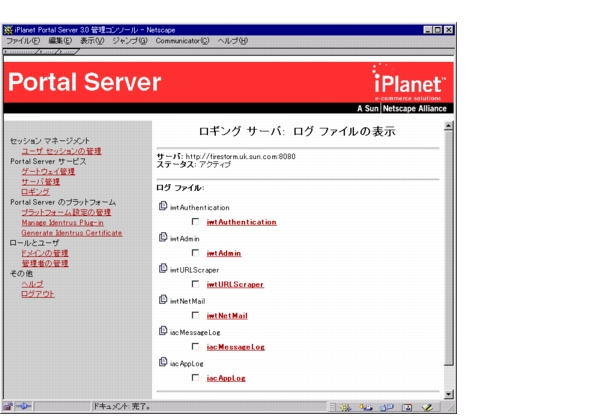Click the vertical scrollbar thumb in content pane
The width and height of the screenshot is (610, 416).
click(449, 248)
